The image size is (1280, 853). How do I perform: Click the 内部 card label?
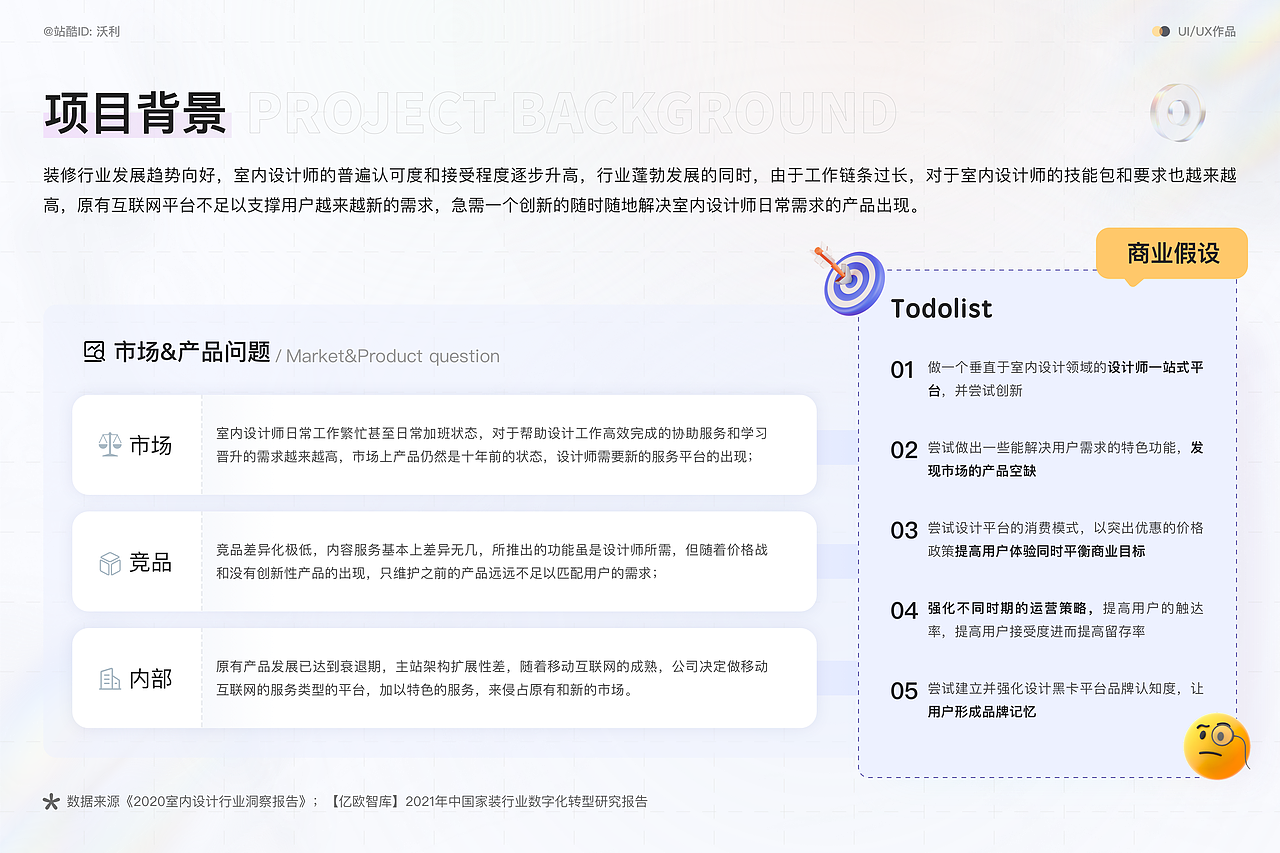pos(151,679)
